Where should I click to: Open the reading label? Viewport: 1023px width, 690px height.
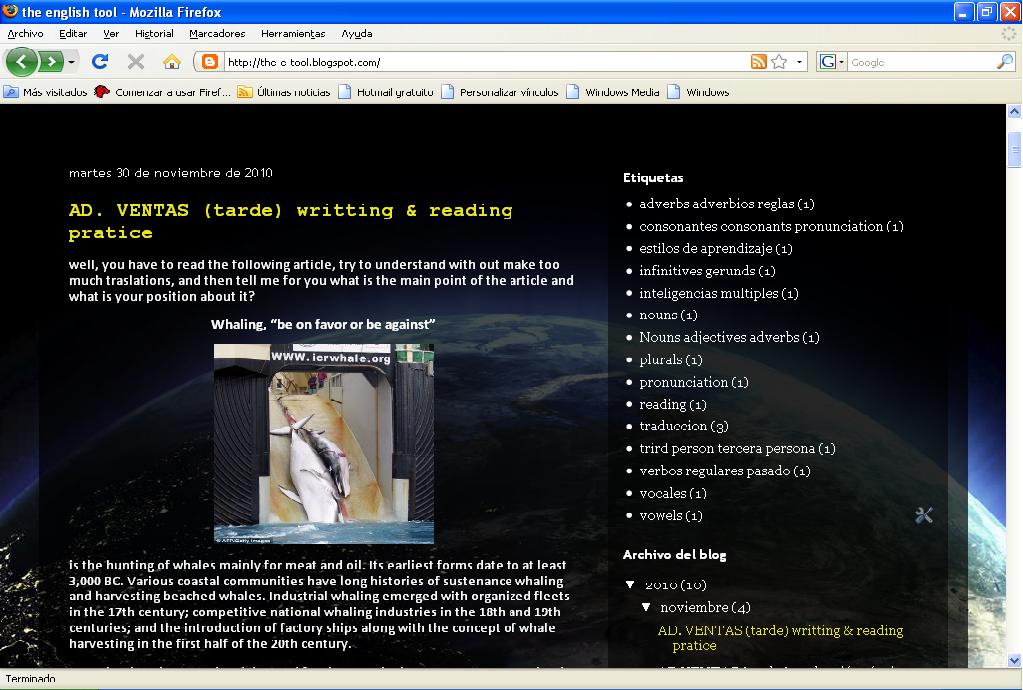[663, 404]
